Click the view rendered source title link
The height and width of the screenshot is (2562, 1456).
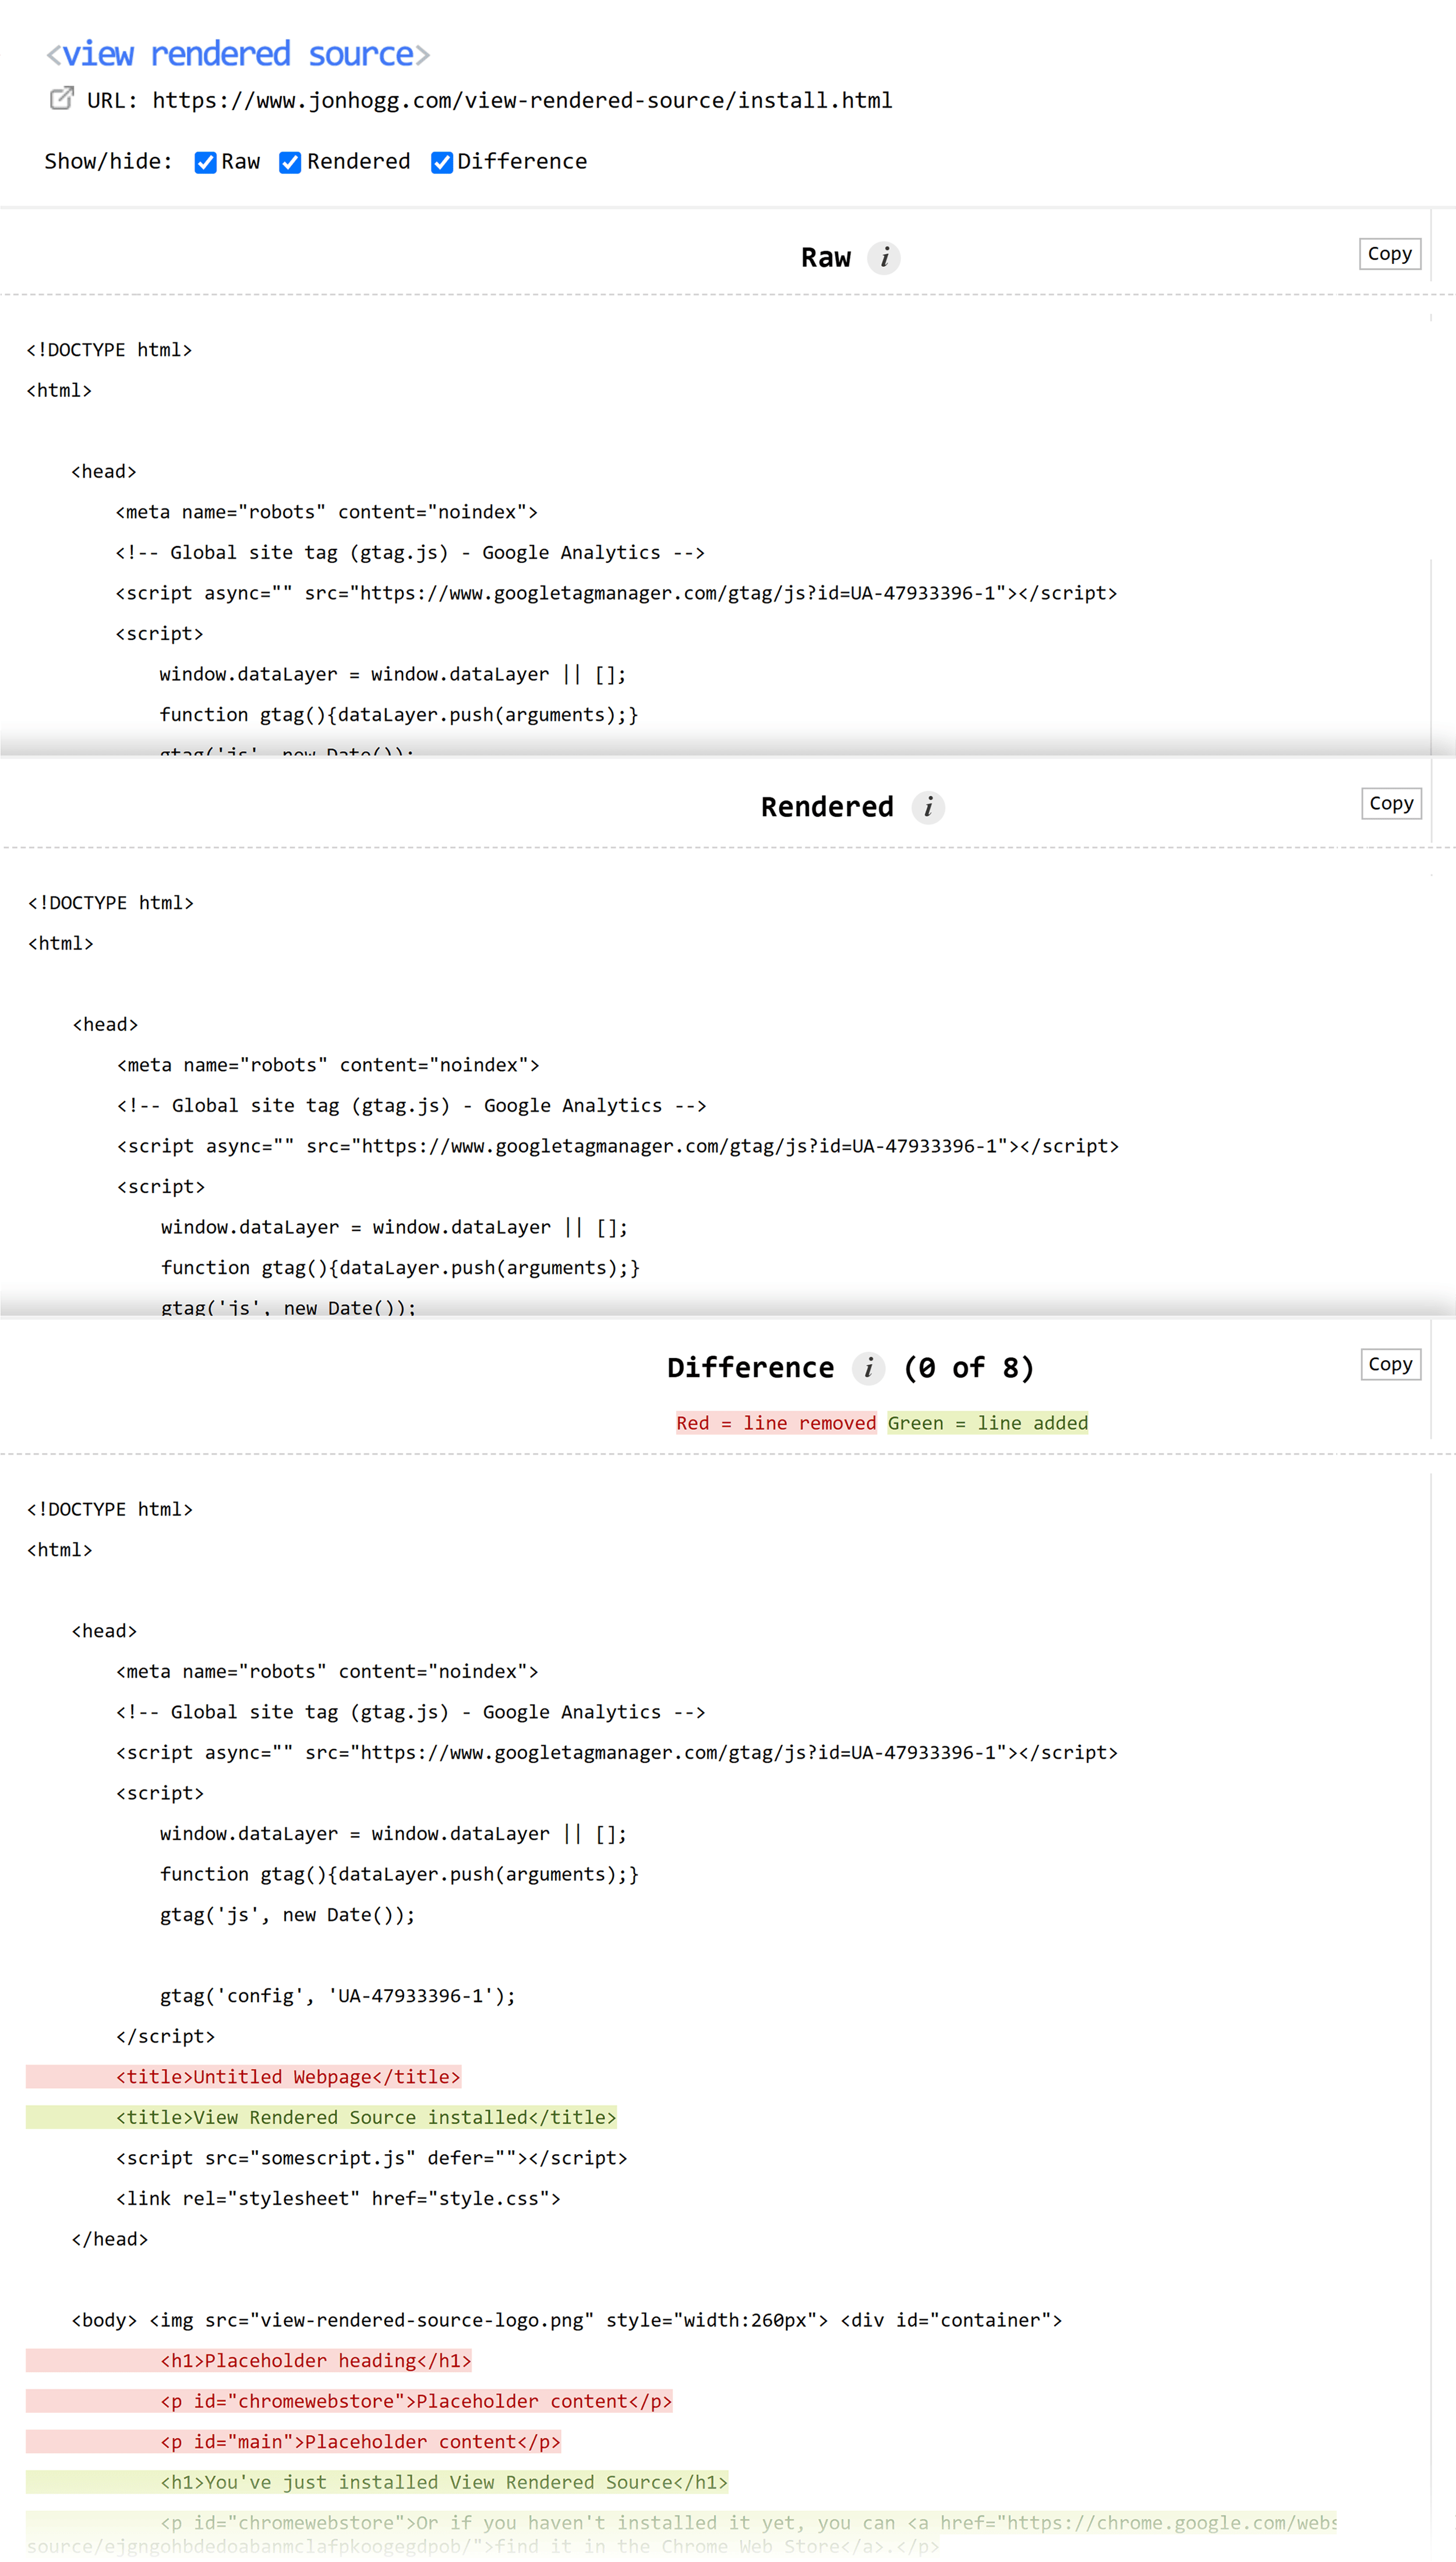238,54
